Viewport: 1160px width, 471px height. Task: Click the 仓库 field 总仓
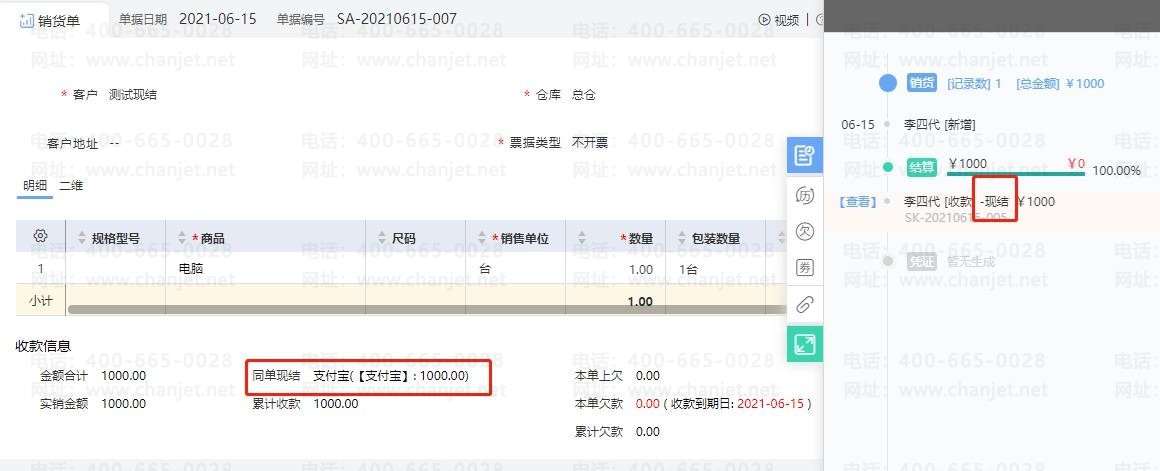coord(584,95)
